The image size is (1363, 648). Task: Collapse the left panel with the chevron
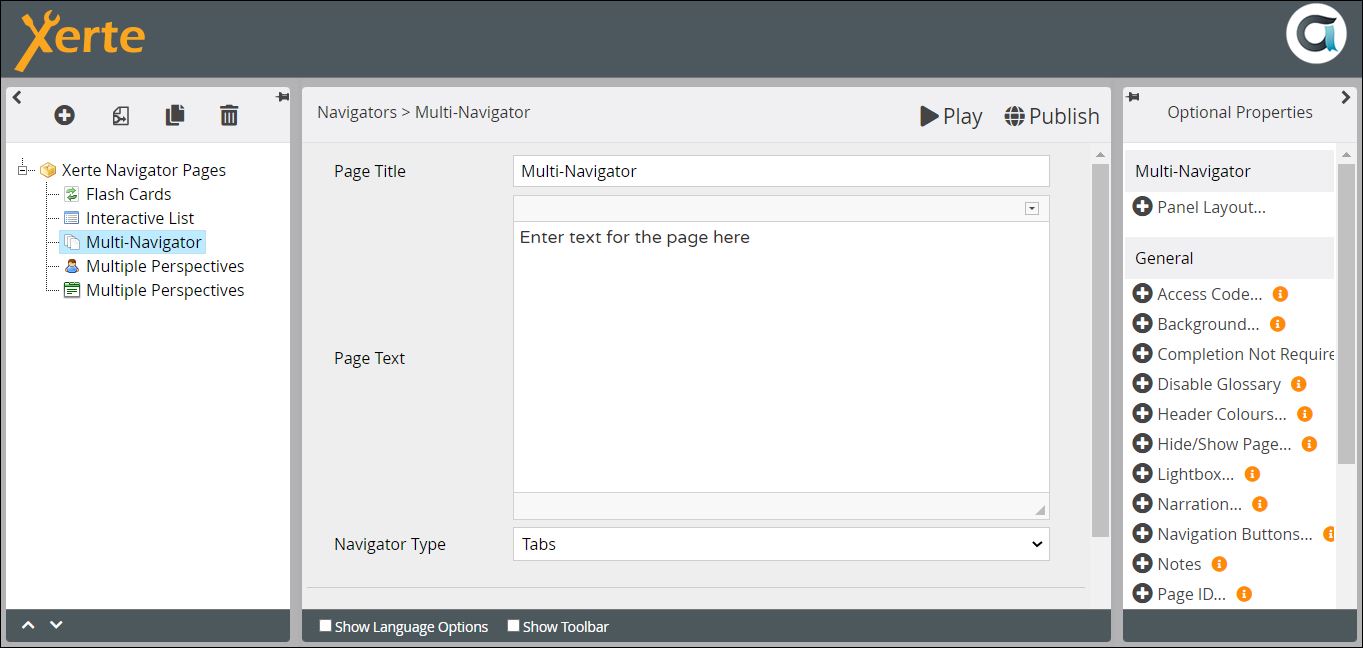pos(17,97)
